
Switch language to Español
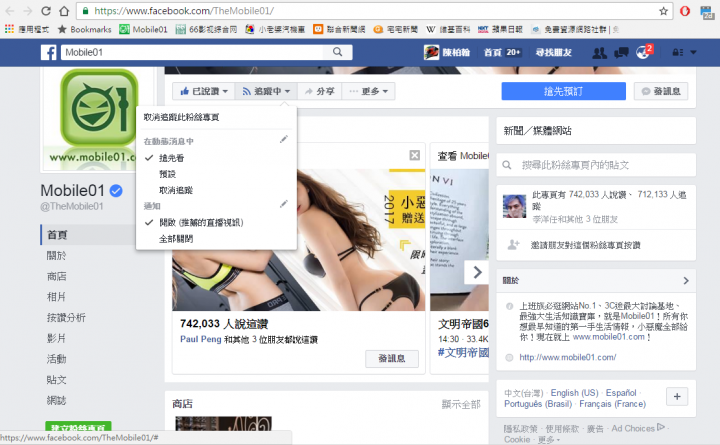621,393
